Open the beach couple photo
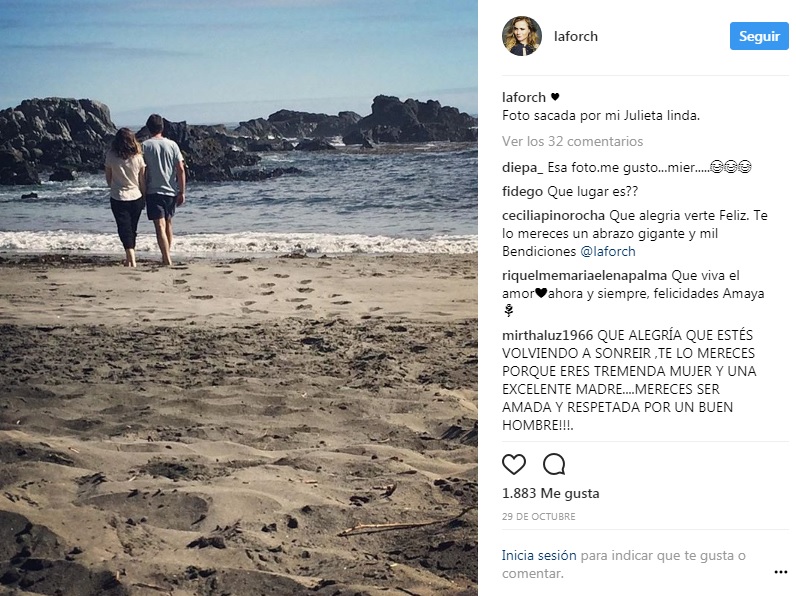 [x=239, y=298]
